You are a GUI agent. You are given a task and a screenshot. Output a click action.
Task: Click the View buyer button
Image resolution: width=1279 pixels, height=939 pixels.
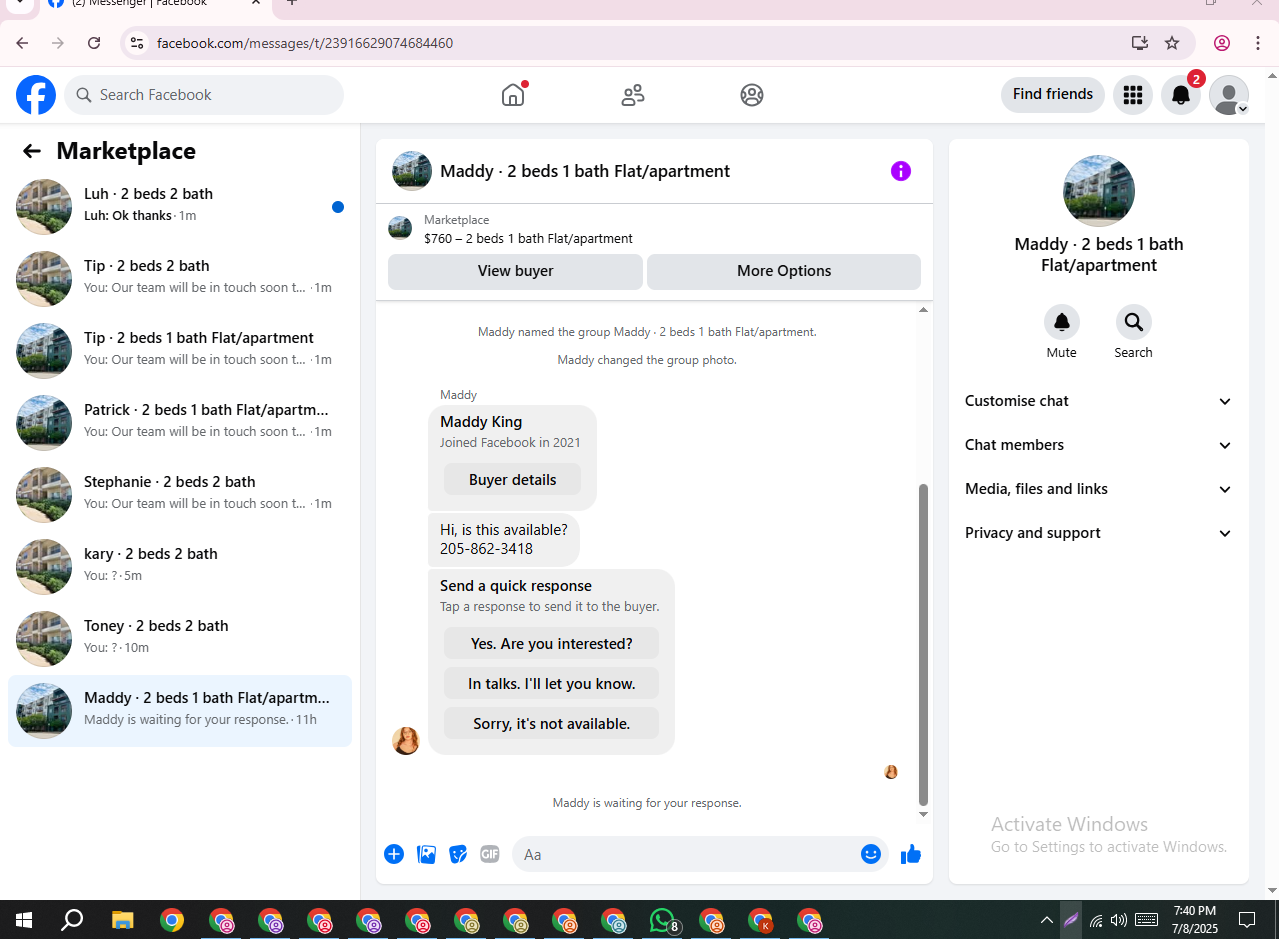pos(515,271)
